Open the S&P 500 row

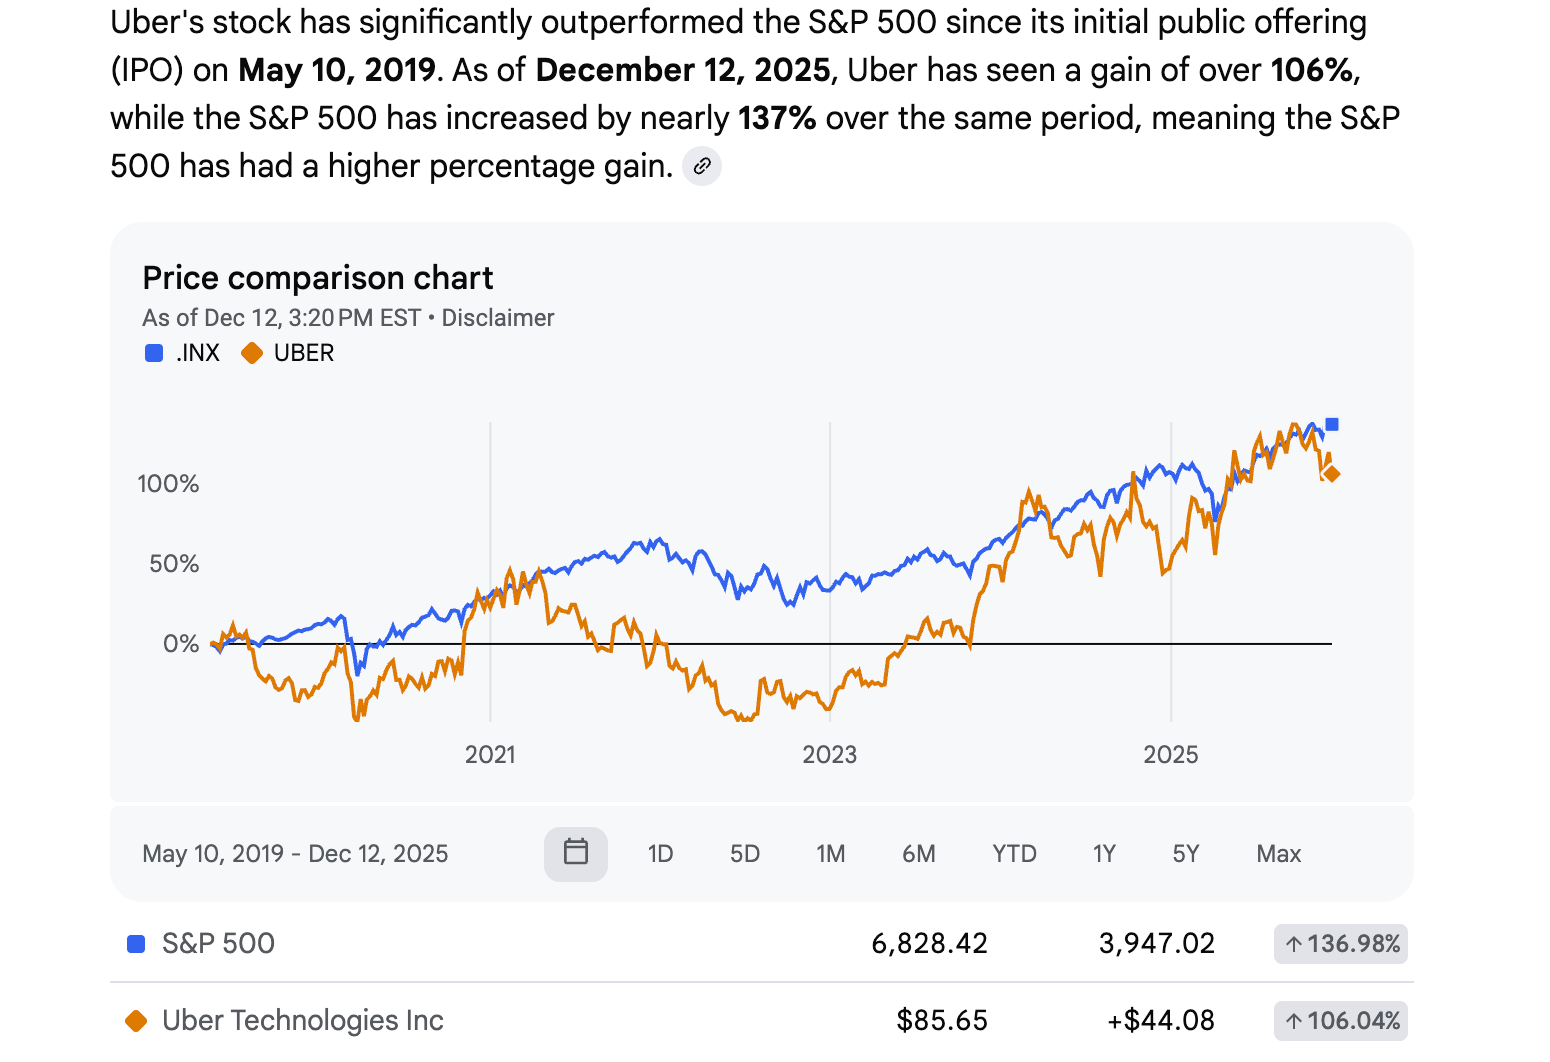coord(218,944)
